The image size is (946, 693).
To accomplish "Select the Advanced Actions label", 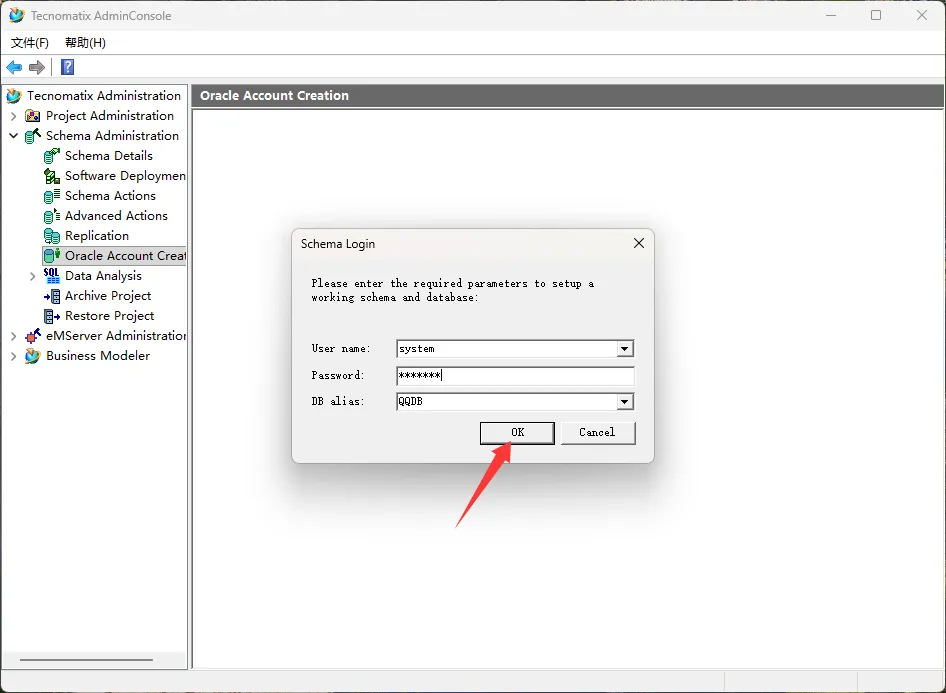I will tap(116, 215).
